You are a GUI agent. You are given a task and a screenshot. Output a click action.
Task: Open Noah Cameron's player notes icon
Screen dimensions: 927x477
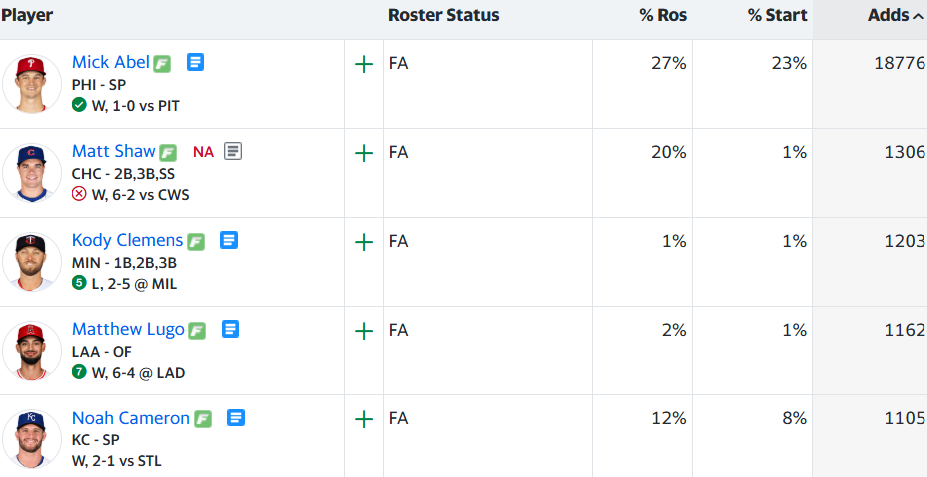point(236,418)
